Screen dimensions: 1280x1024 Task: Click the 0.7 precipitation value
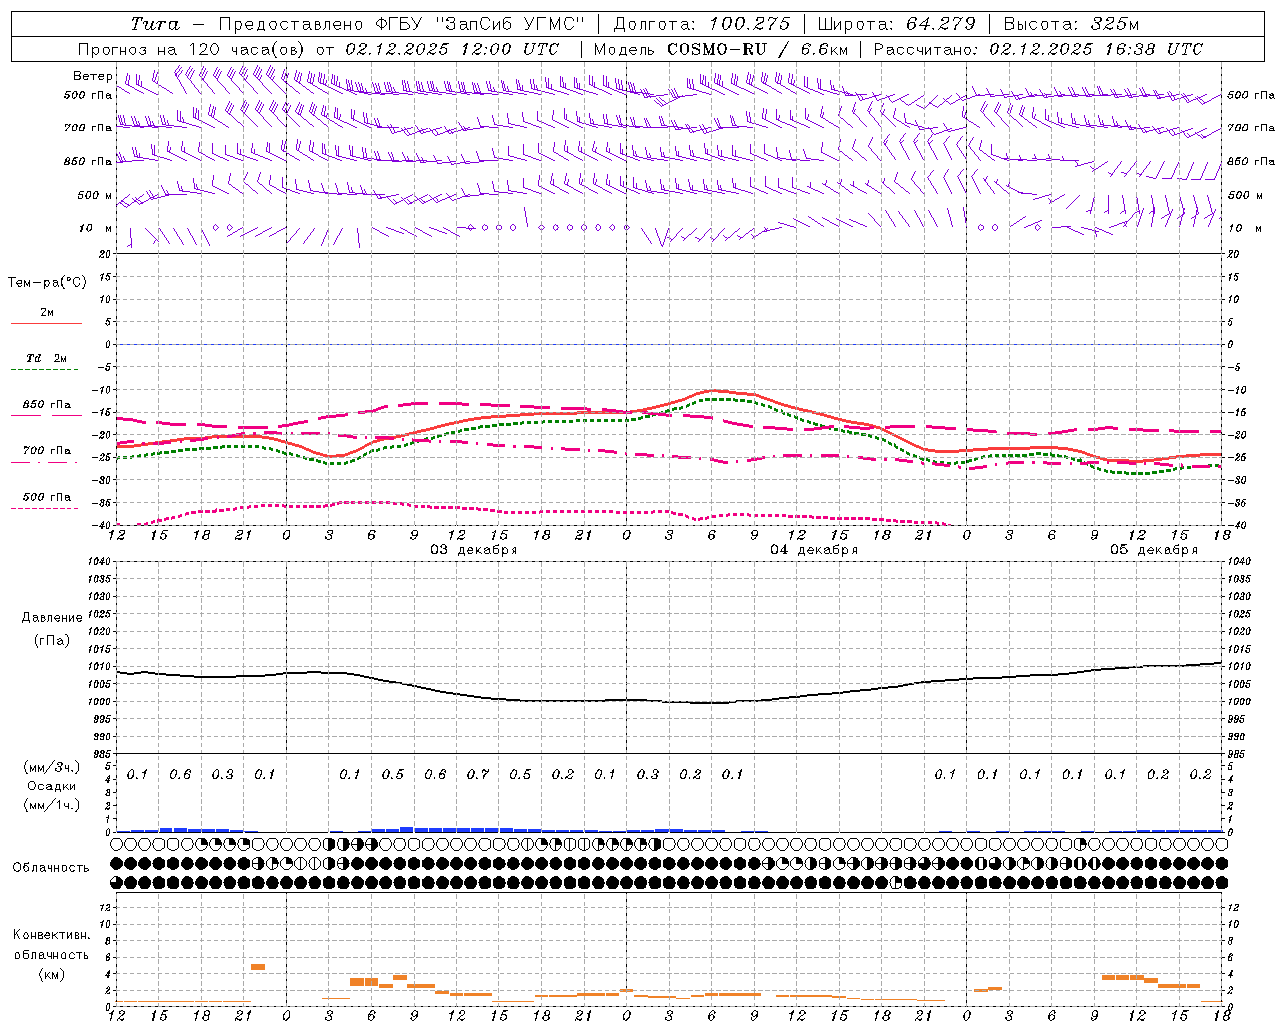click(x=478, y=775)
